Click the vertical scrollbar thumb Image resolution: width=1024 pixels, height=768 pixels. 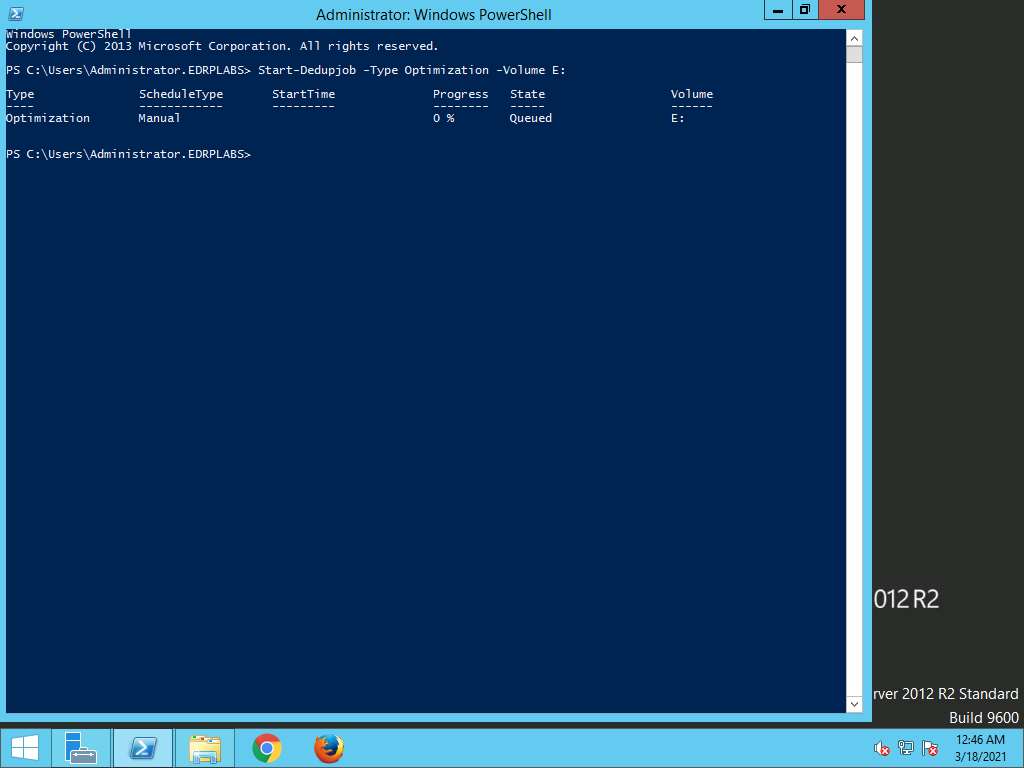point(854,54)
